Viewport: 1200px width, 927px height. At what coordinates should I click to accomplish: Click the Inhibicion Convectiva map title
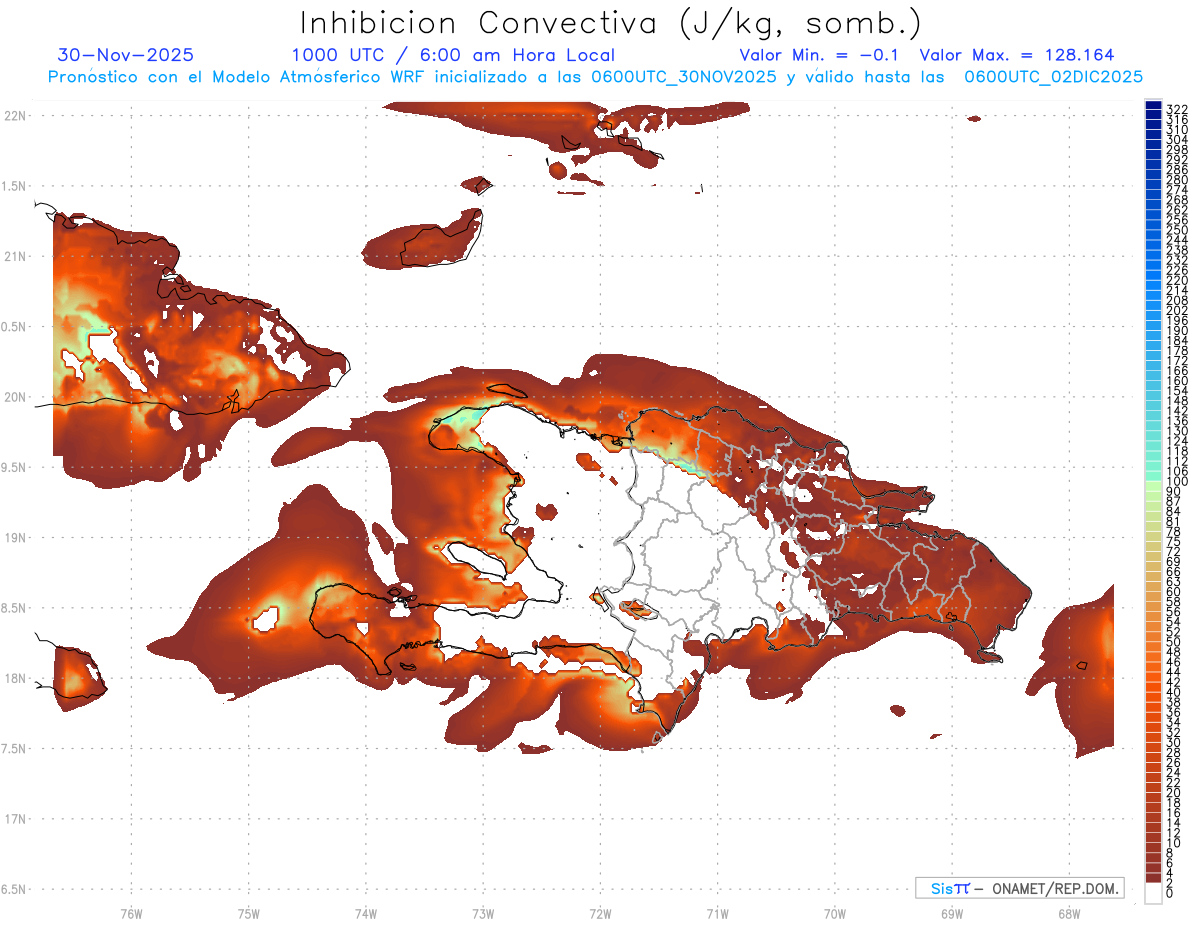pos(611,22)
